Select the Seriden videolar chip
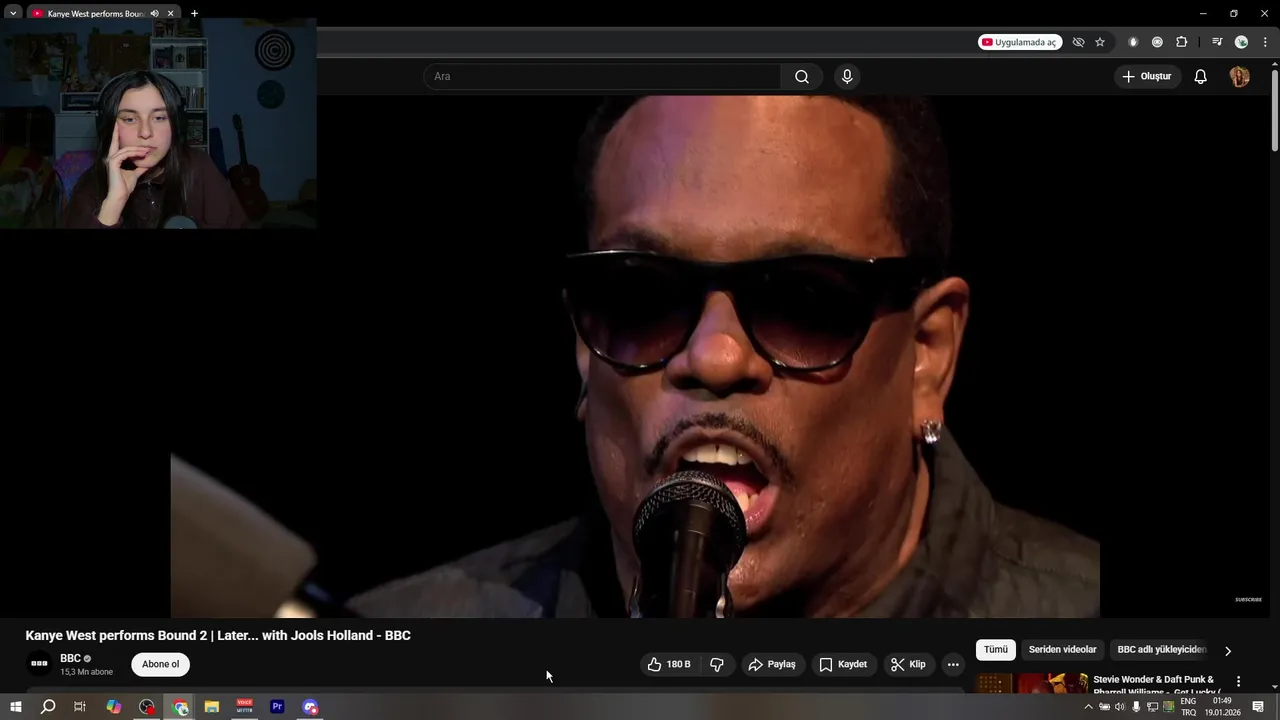 (1063, 650)
